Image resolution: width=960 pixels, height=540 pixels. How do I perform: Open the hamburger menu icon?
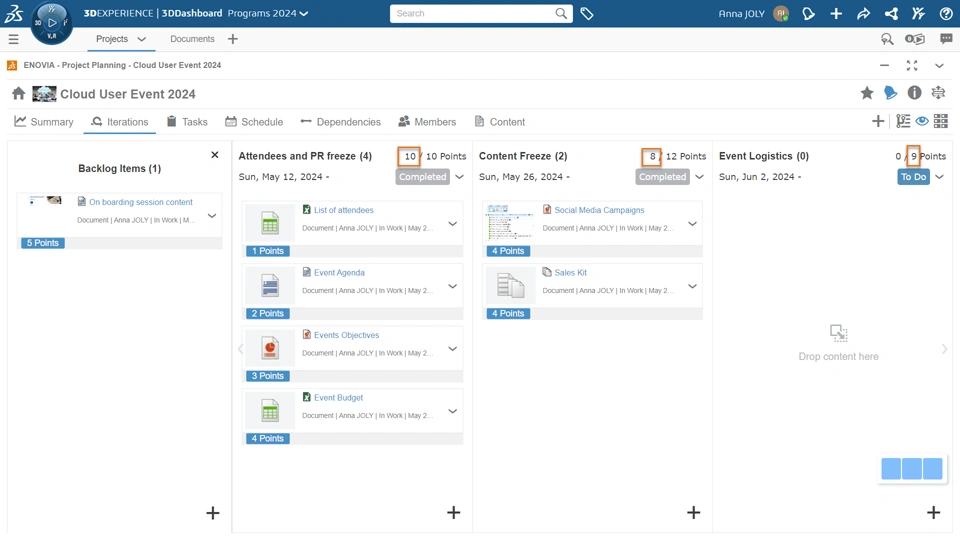coord(13,39)
